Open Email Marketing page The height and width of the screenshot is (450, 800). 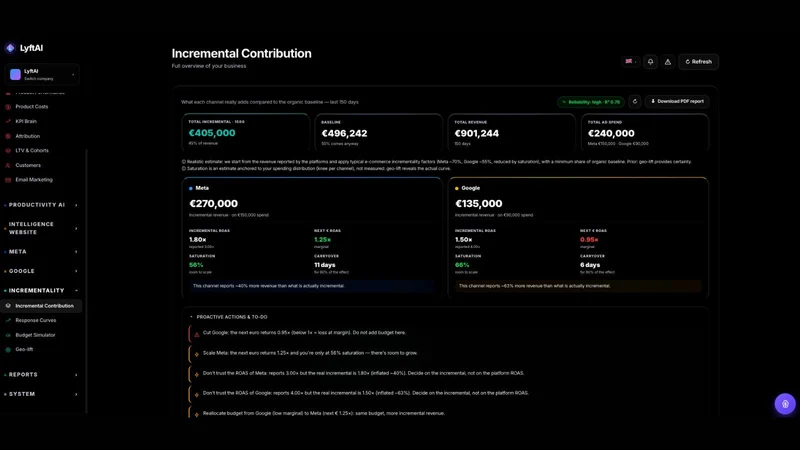pos(34,180)
